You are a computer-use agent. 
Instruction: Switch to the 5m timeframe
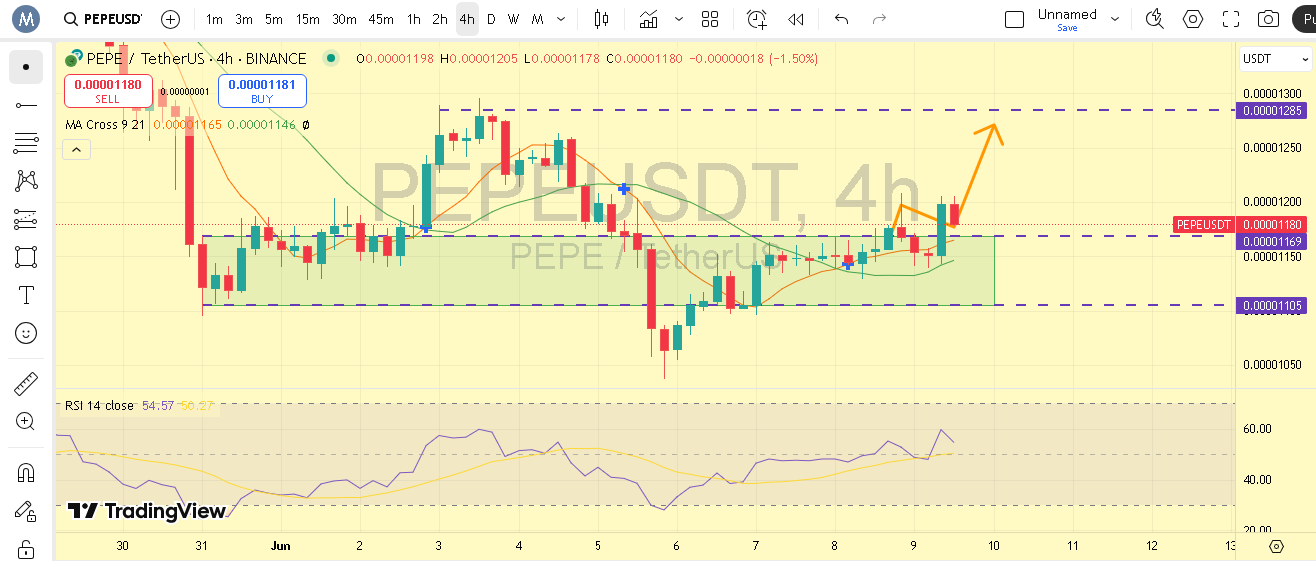[274, 19]
